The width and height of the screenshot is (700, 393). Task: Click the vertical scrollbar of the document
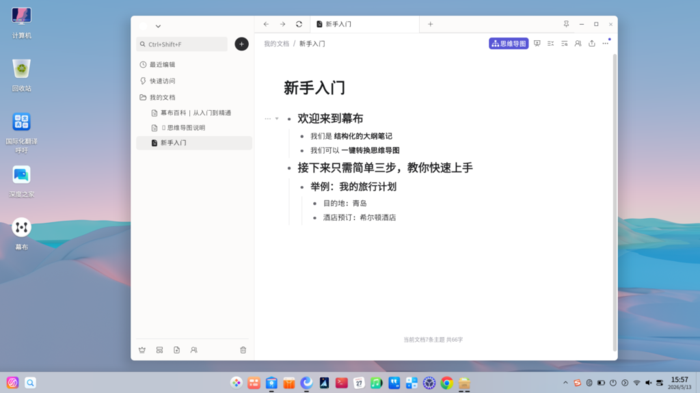pyautogui.click(x=615, y=202)
